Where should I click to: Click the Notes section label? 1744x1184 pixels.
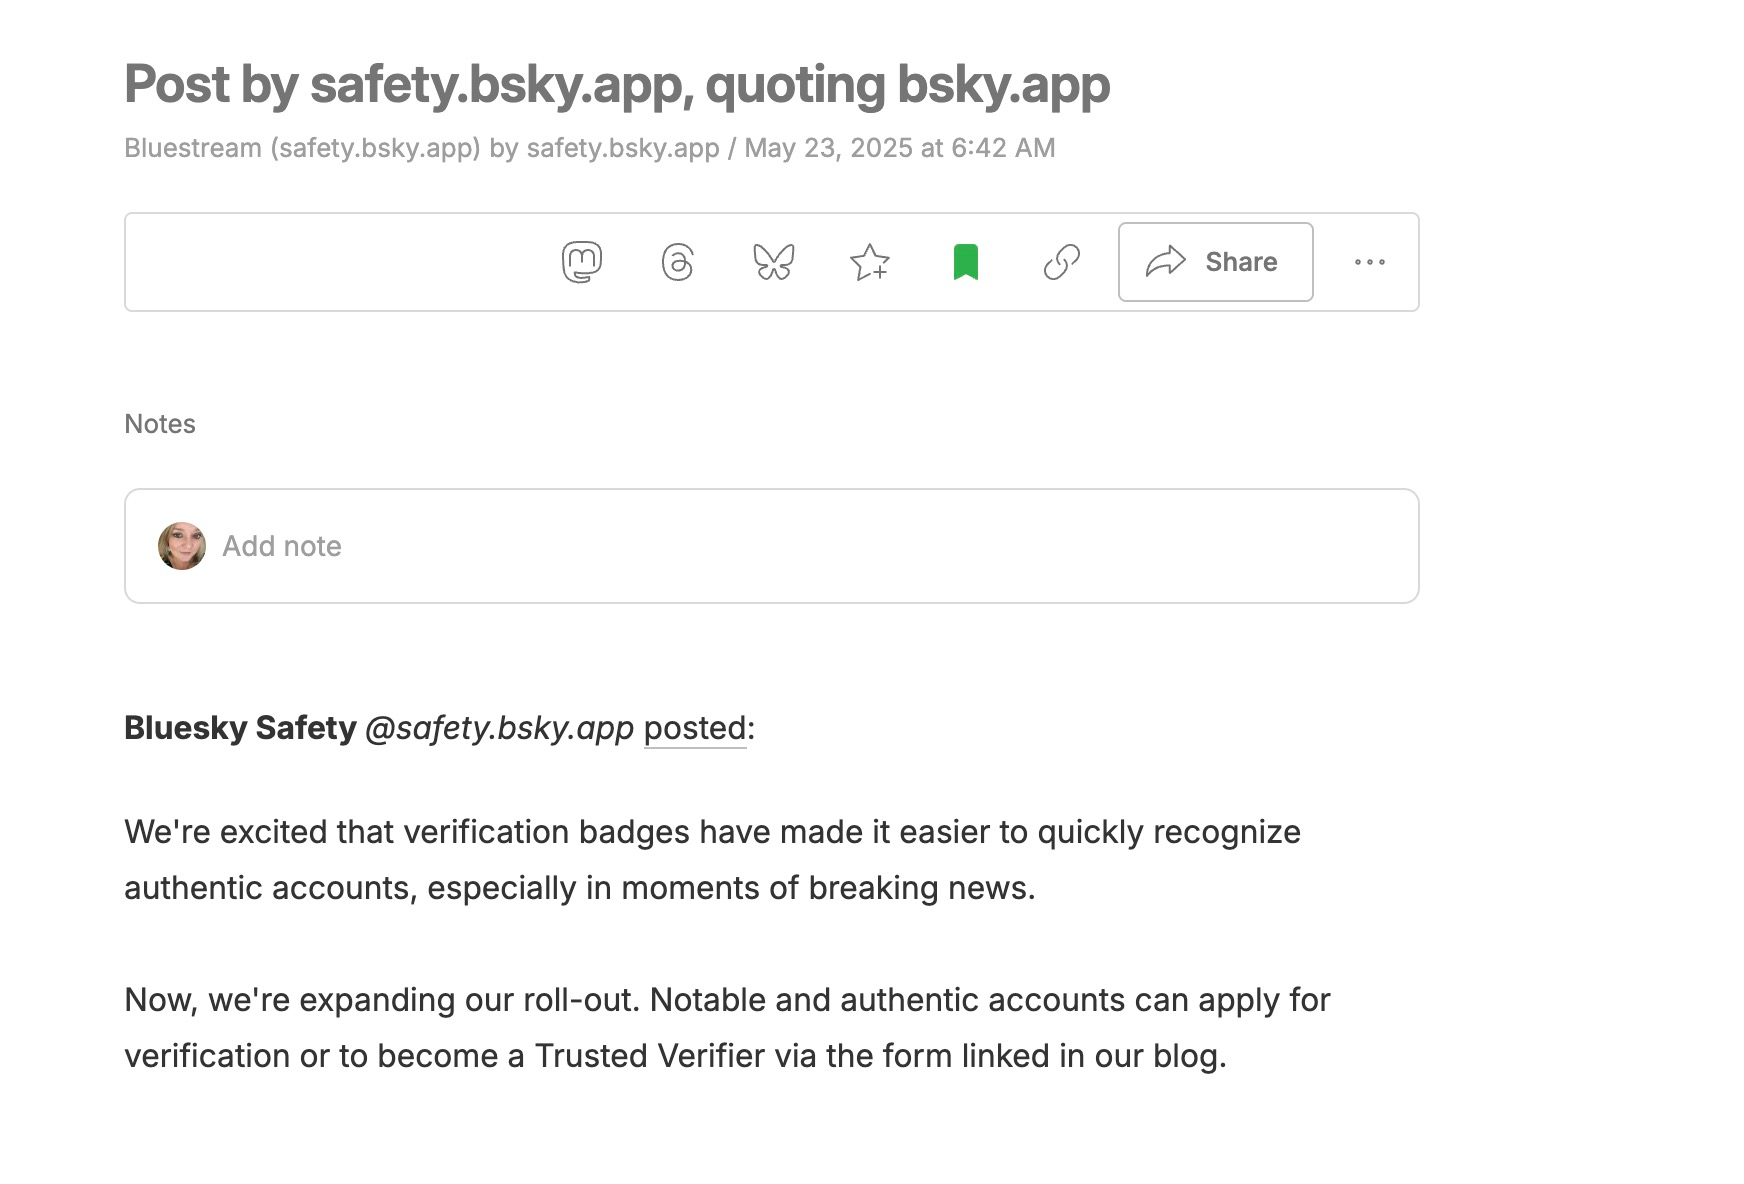click(x=160, y=424)
